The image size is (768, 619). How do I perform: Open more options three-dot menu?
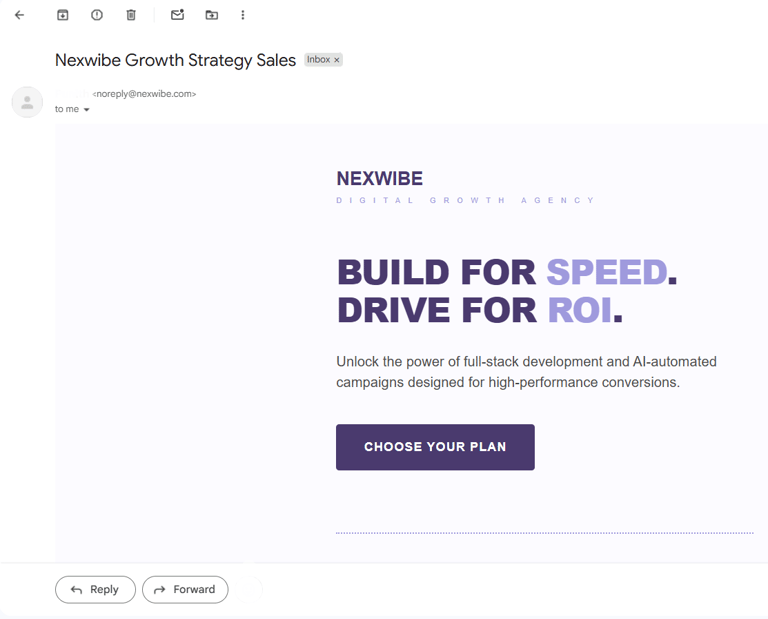[x=242, y=15]
